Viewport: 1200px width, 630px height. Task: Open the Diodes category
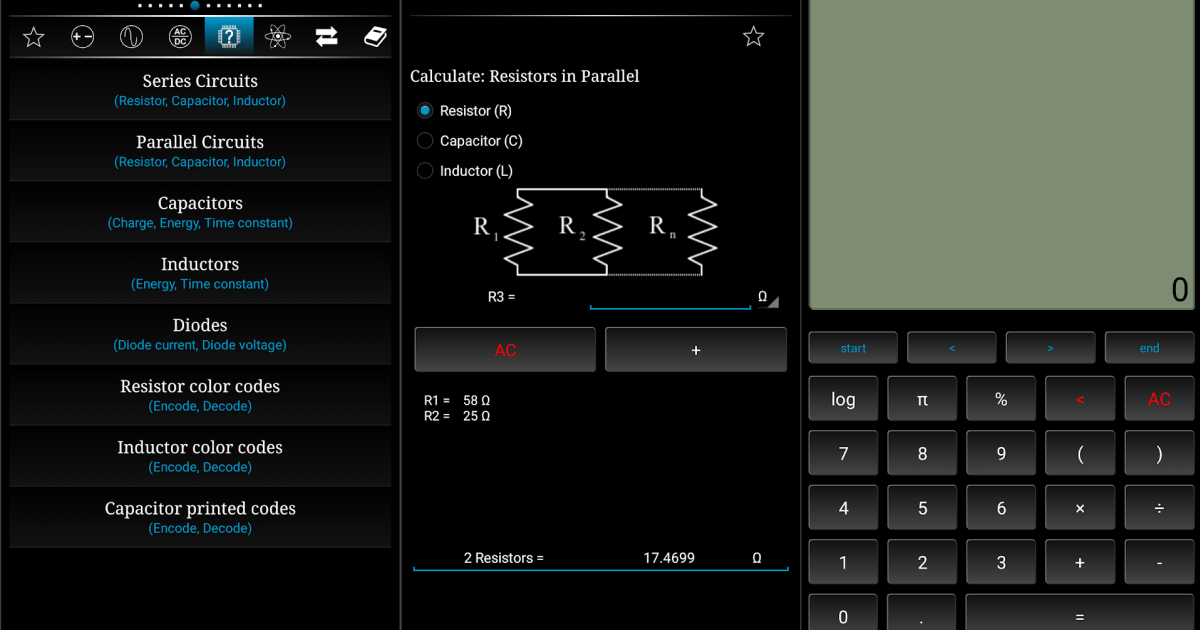pos(200,334)
